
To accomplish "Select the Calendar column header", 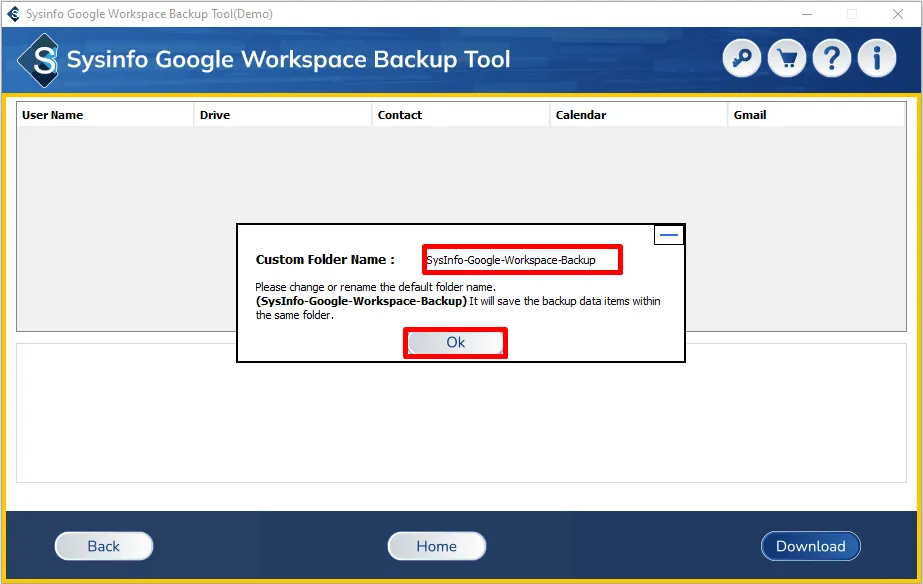I will click(x=639, y=115).
